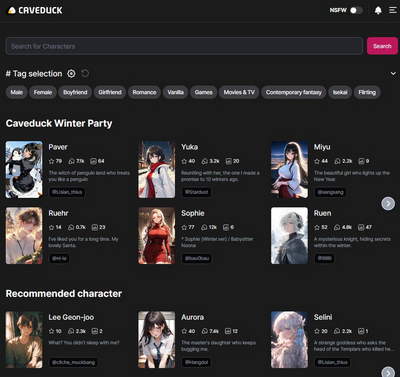Viewport: 400px width, 377px height.
Task: Select the Isekai tag
Action: click(340, 92)
